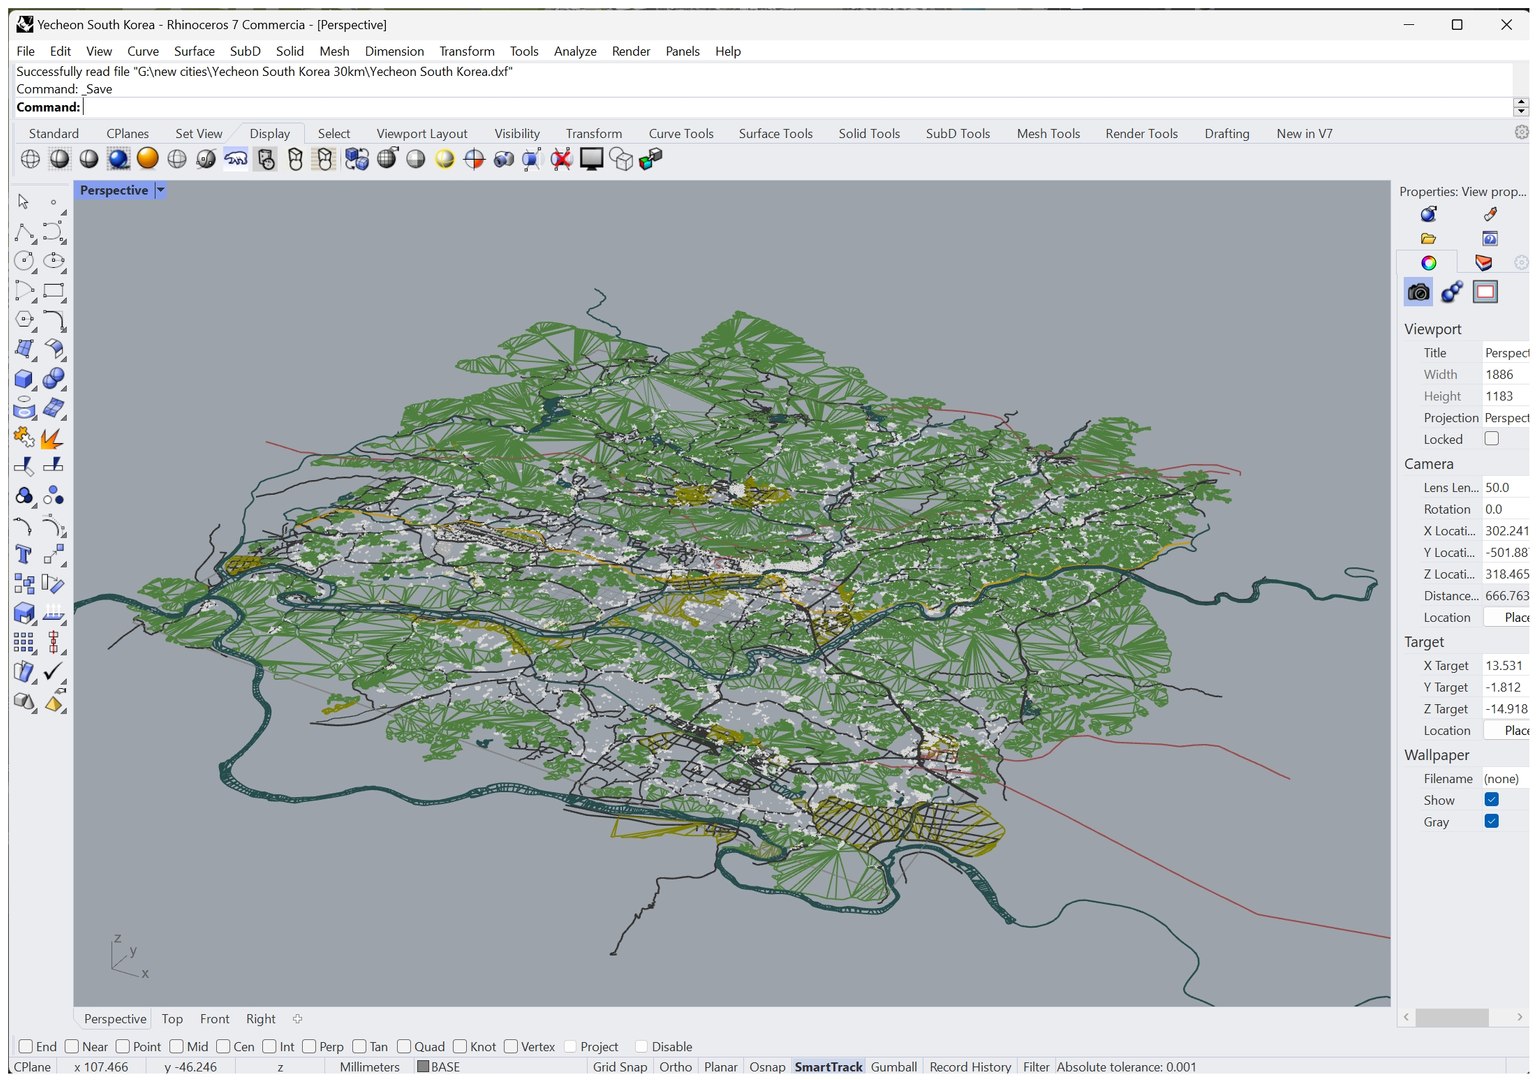Select the Box solid tool

pos(24,379)
